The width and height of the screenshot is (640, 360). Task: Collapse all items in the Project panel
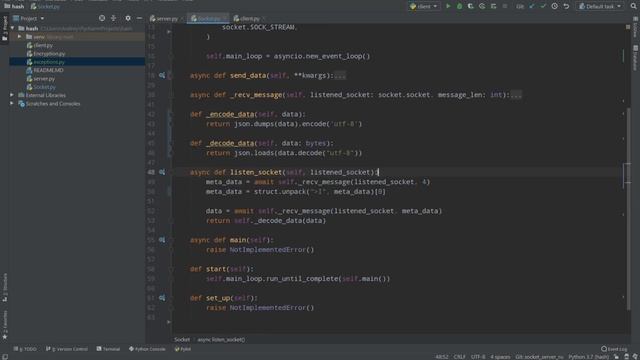point(113,18)
